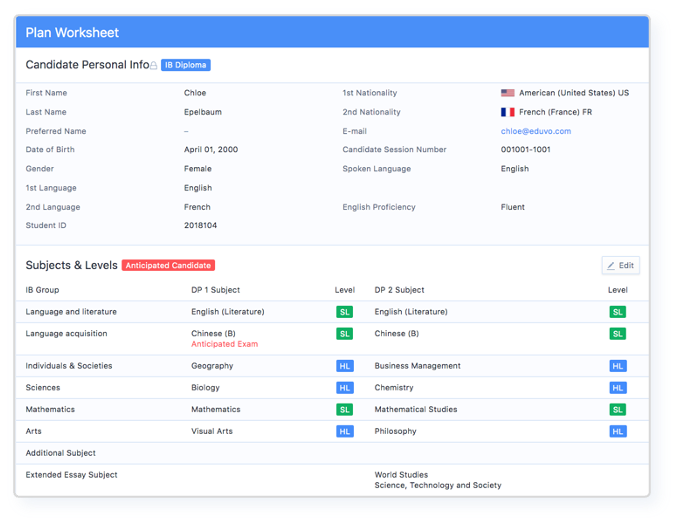Open the chloe@eduvo.com email link
678x526 pixels.
click(x=536, y=131)
